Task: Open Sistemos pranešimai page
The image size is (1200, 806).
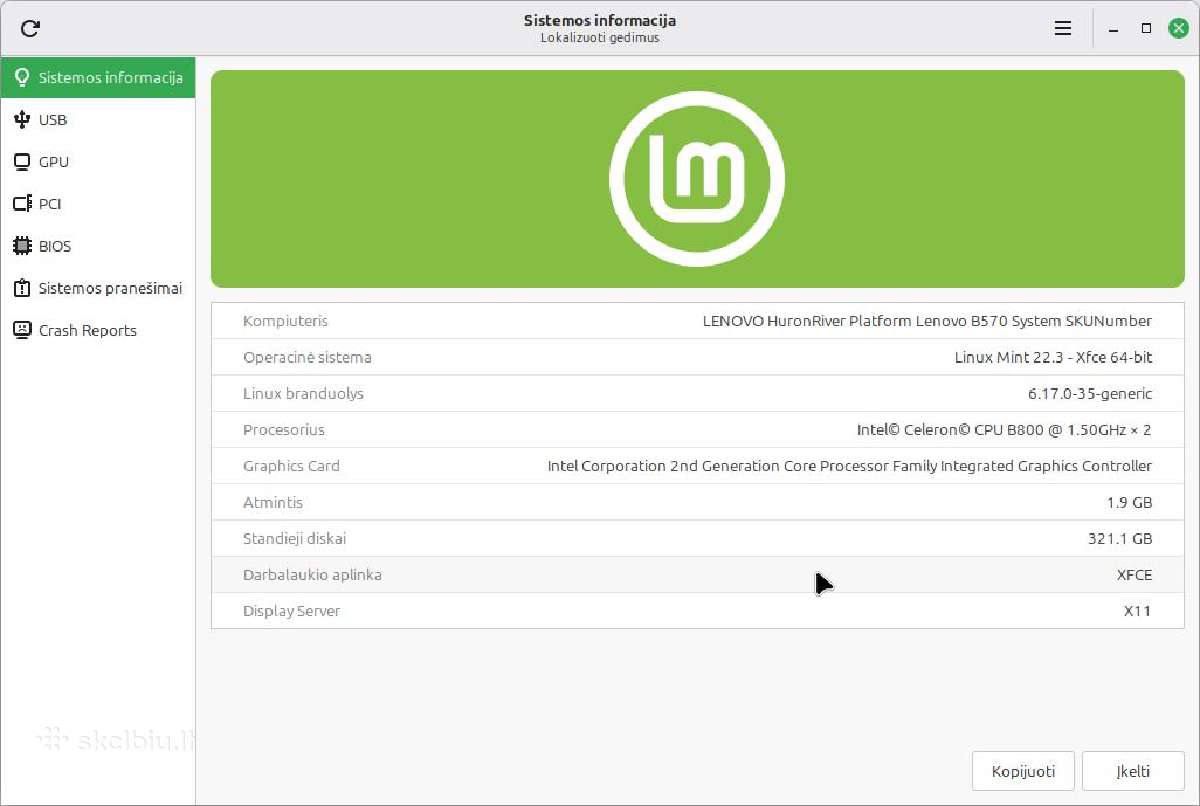Action: click(98, 288)
